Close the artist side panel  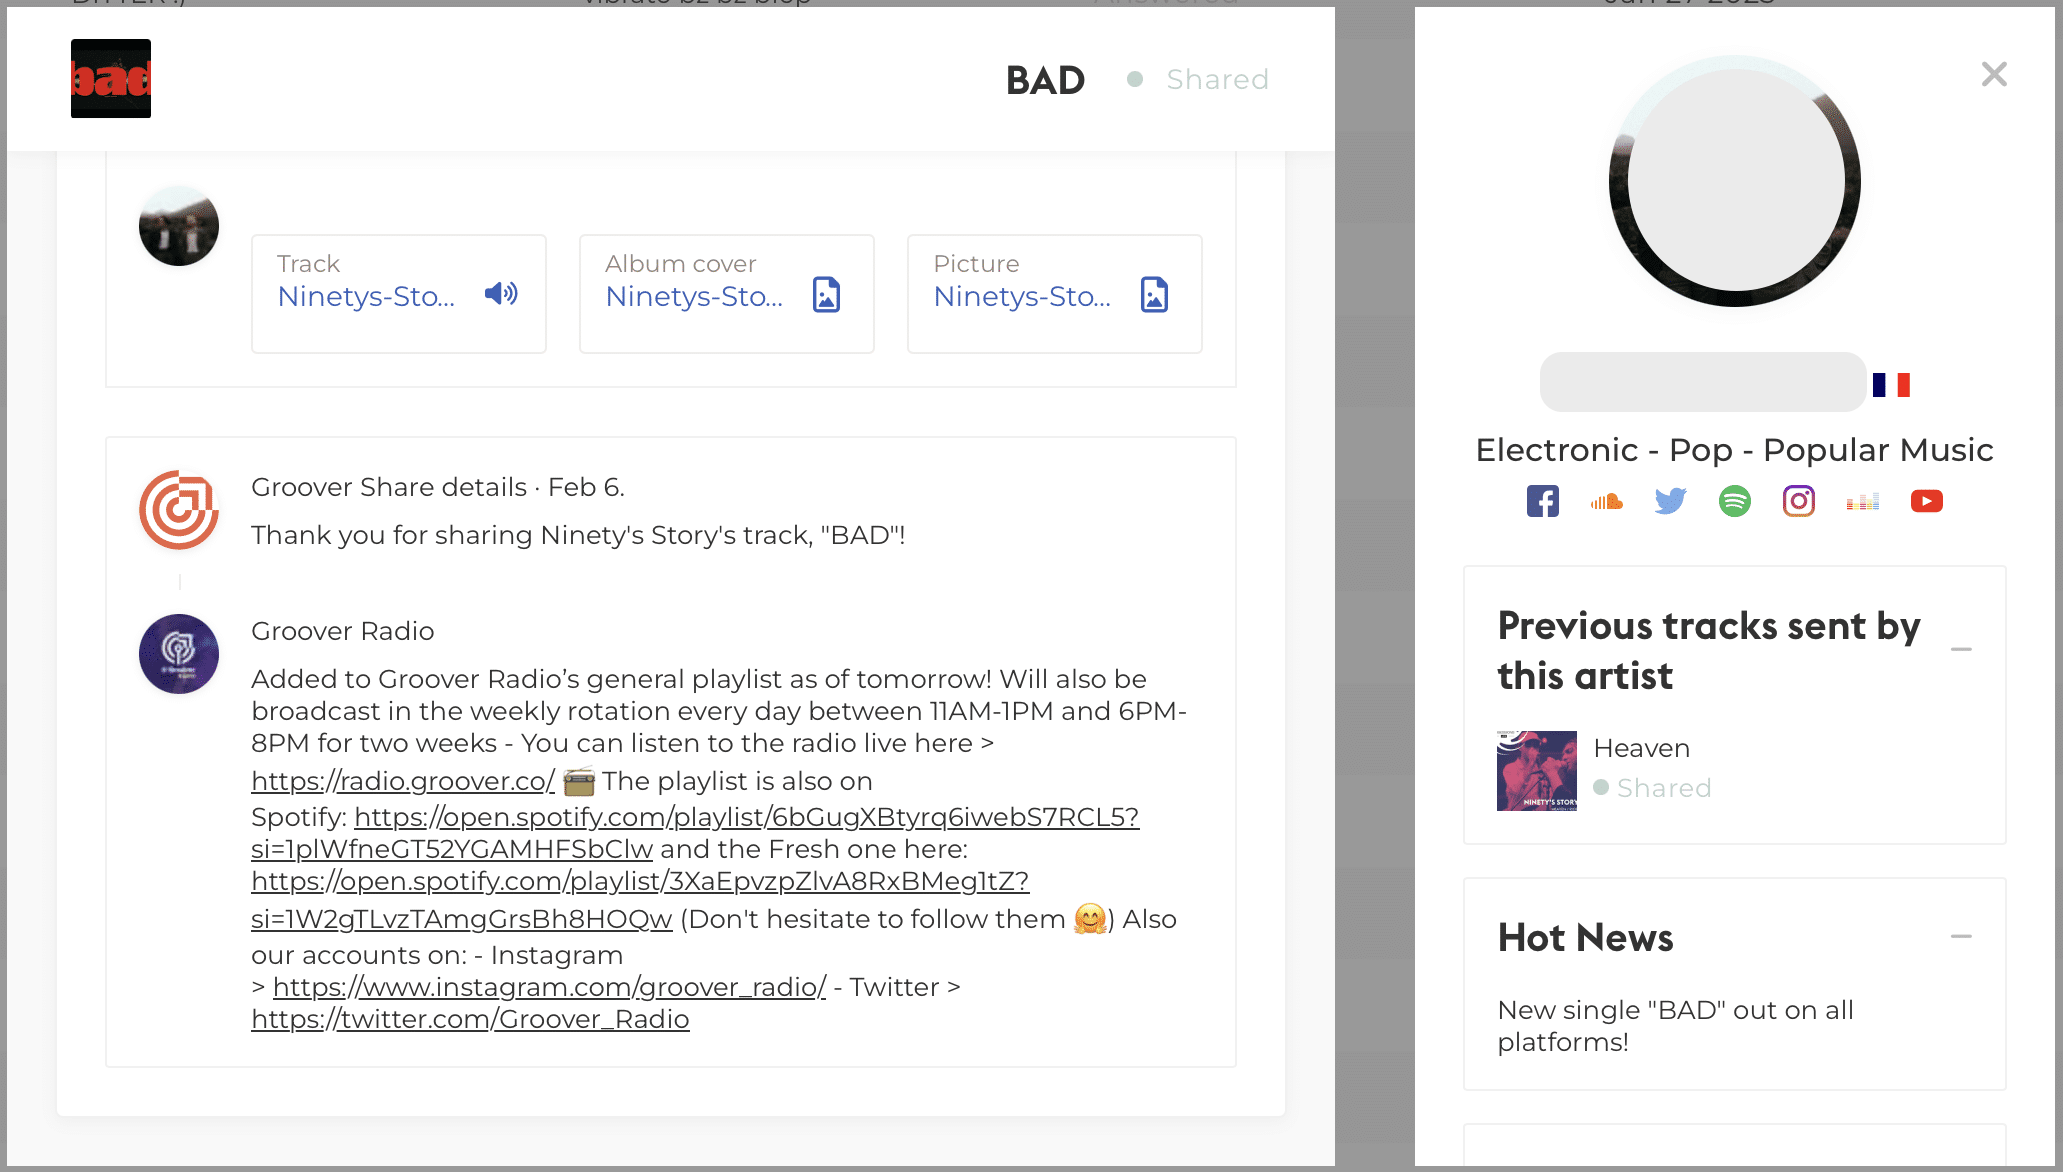(x=1994, y=74)
